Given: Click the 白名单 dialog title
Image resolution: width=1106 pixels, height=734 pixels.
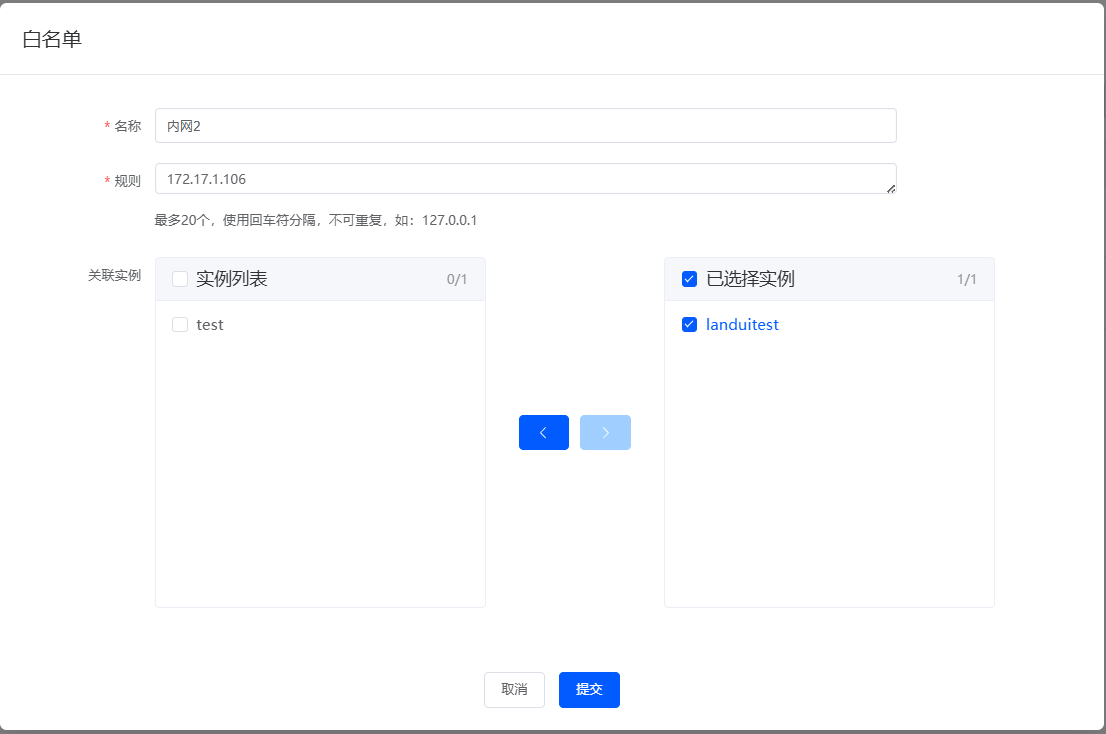Looking at the screenshot, I should pos(52,39).
